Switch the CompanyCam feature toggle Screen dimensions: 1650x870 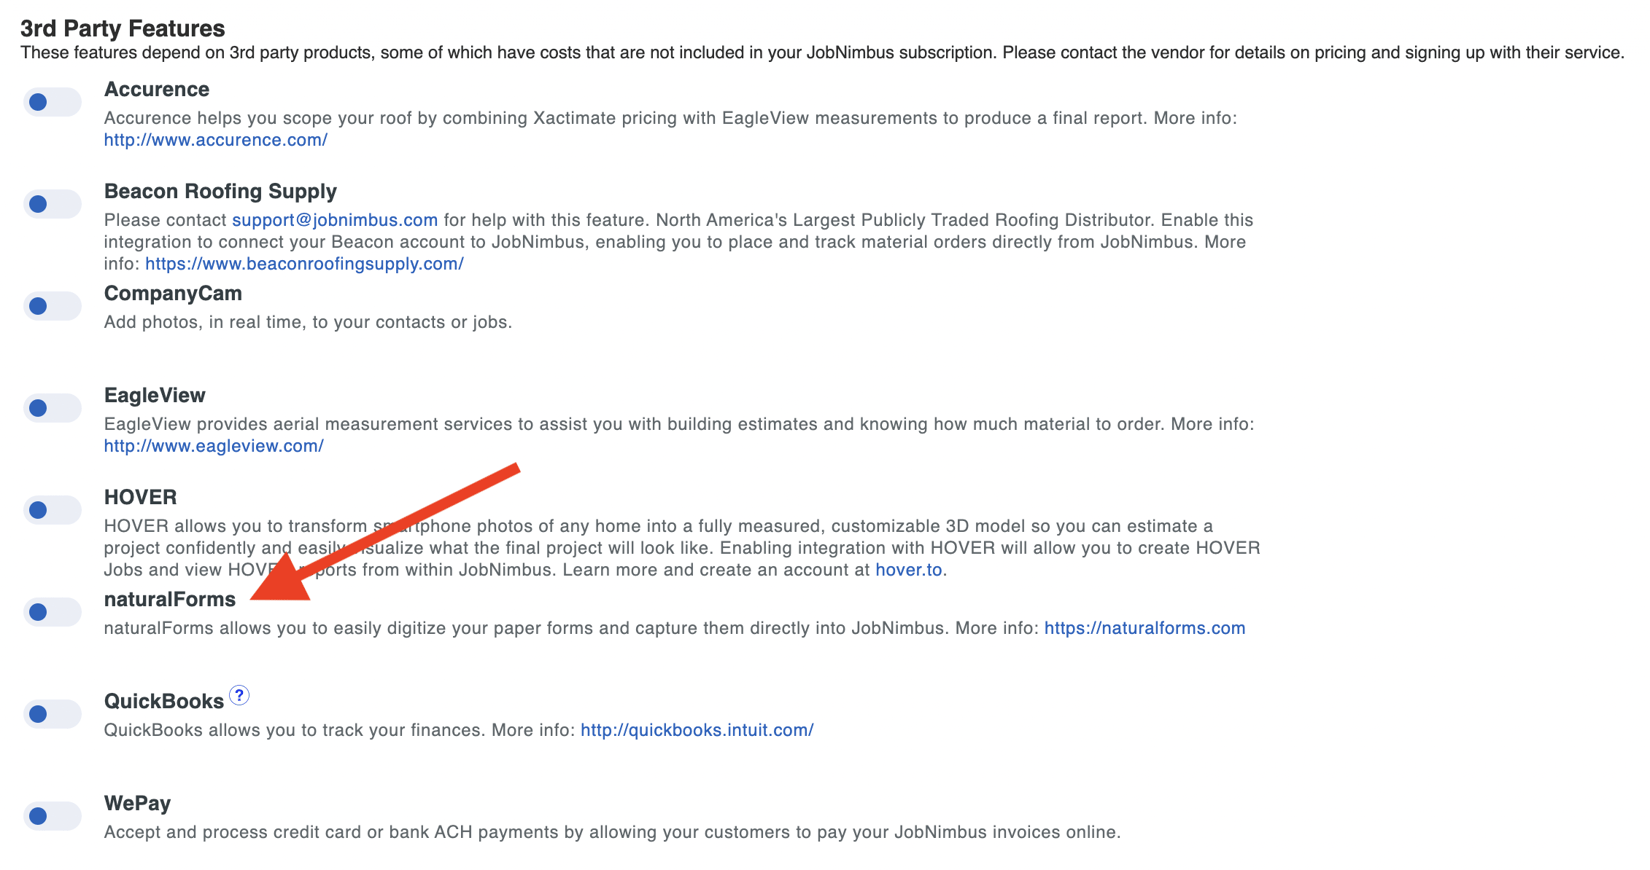coord(52,306)
